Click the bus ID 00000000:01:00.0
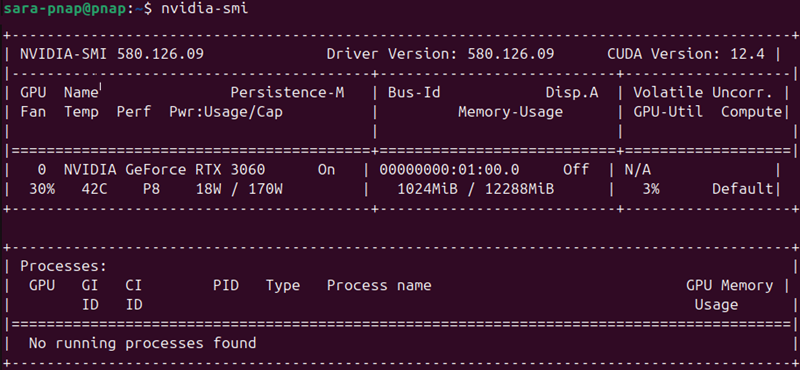The width and height of the screenshot is (800, 370). pyautogui.click(x=449, y=169)
